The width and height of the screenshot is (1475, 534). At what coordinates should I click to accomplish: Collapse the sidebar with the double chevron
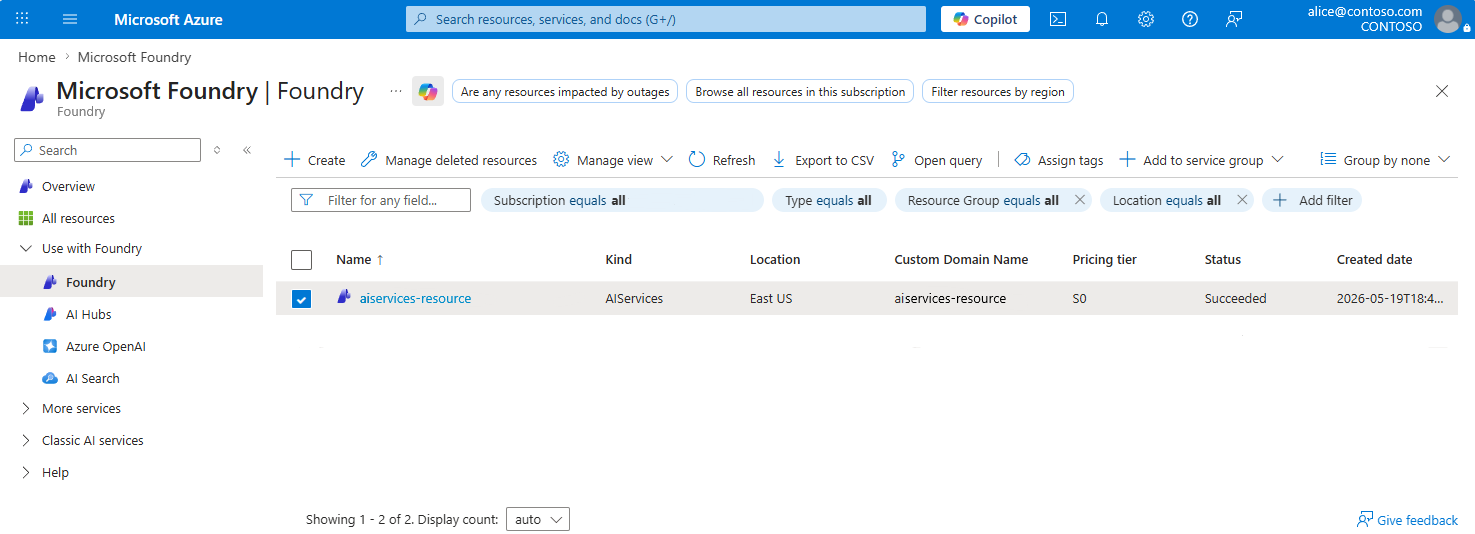click(x=247, y=150)
